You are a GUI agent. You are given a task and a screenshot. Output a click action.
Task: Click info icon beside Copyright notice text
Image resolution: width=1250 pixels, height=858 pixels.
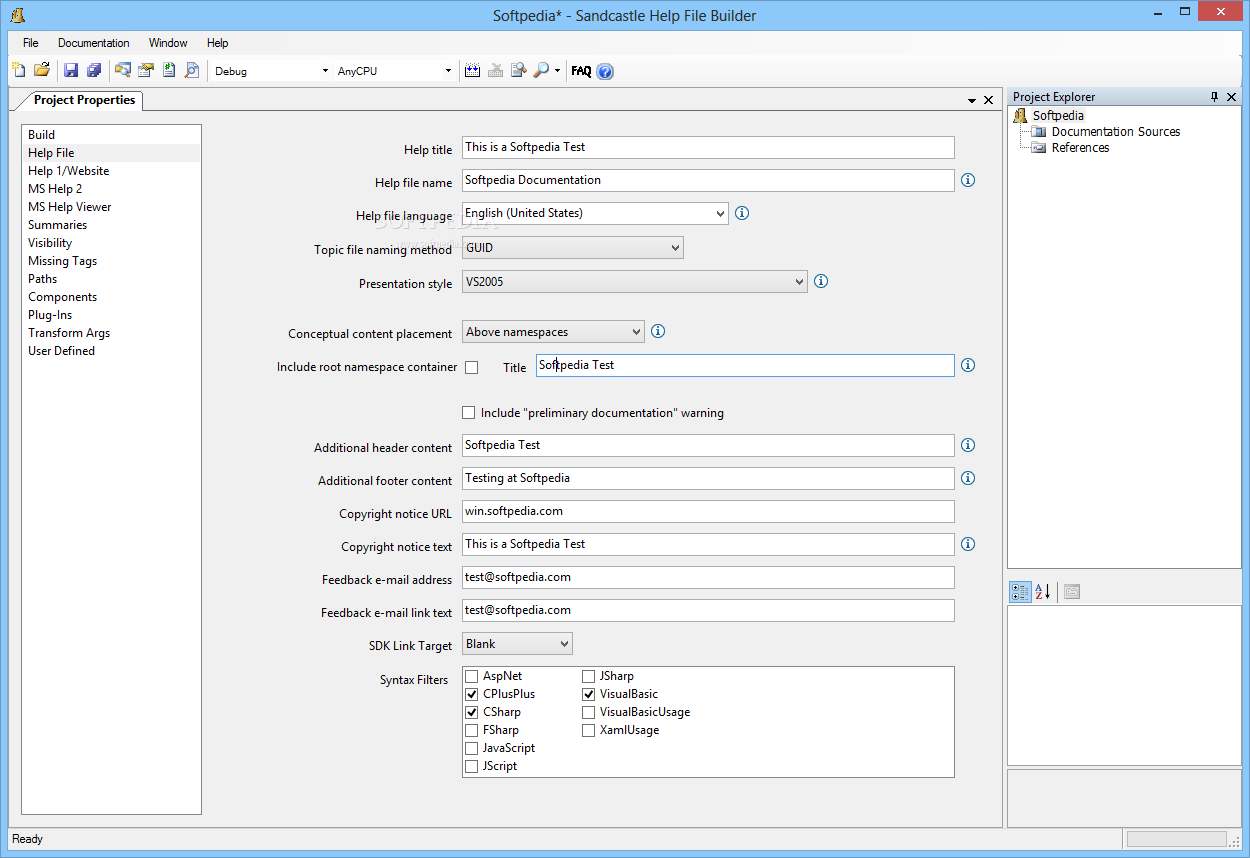click(968, 544)
